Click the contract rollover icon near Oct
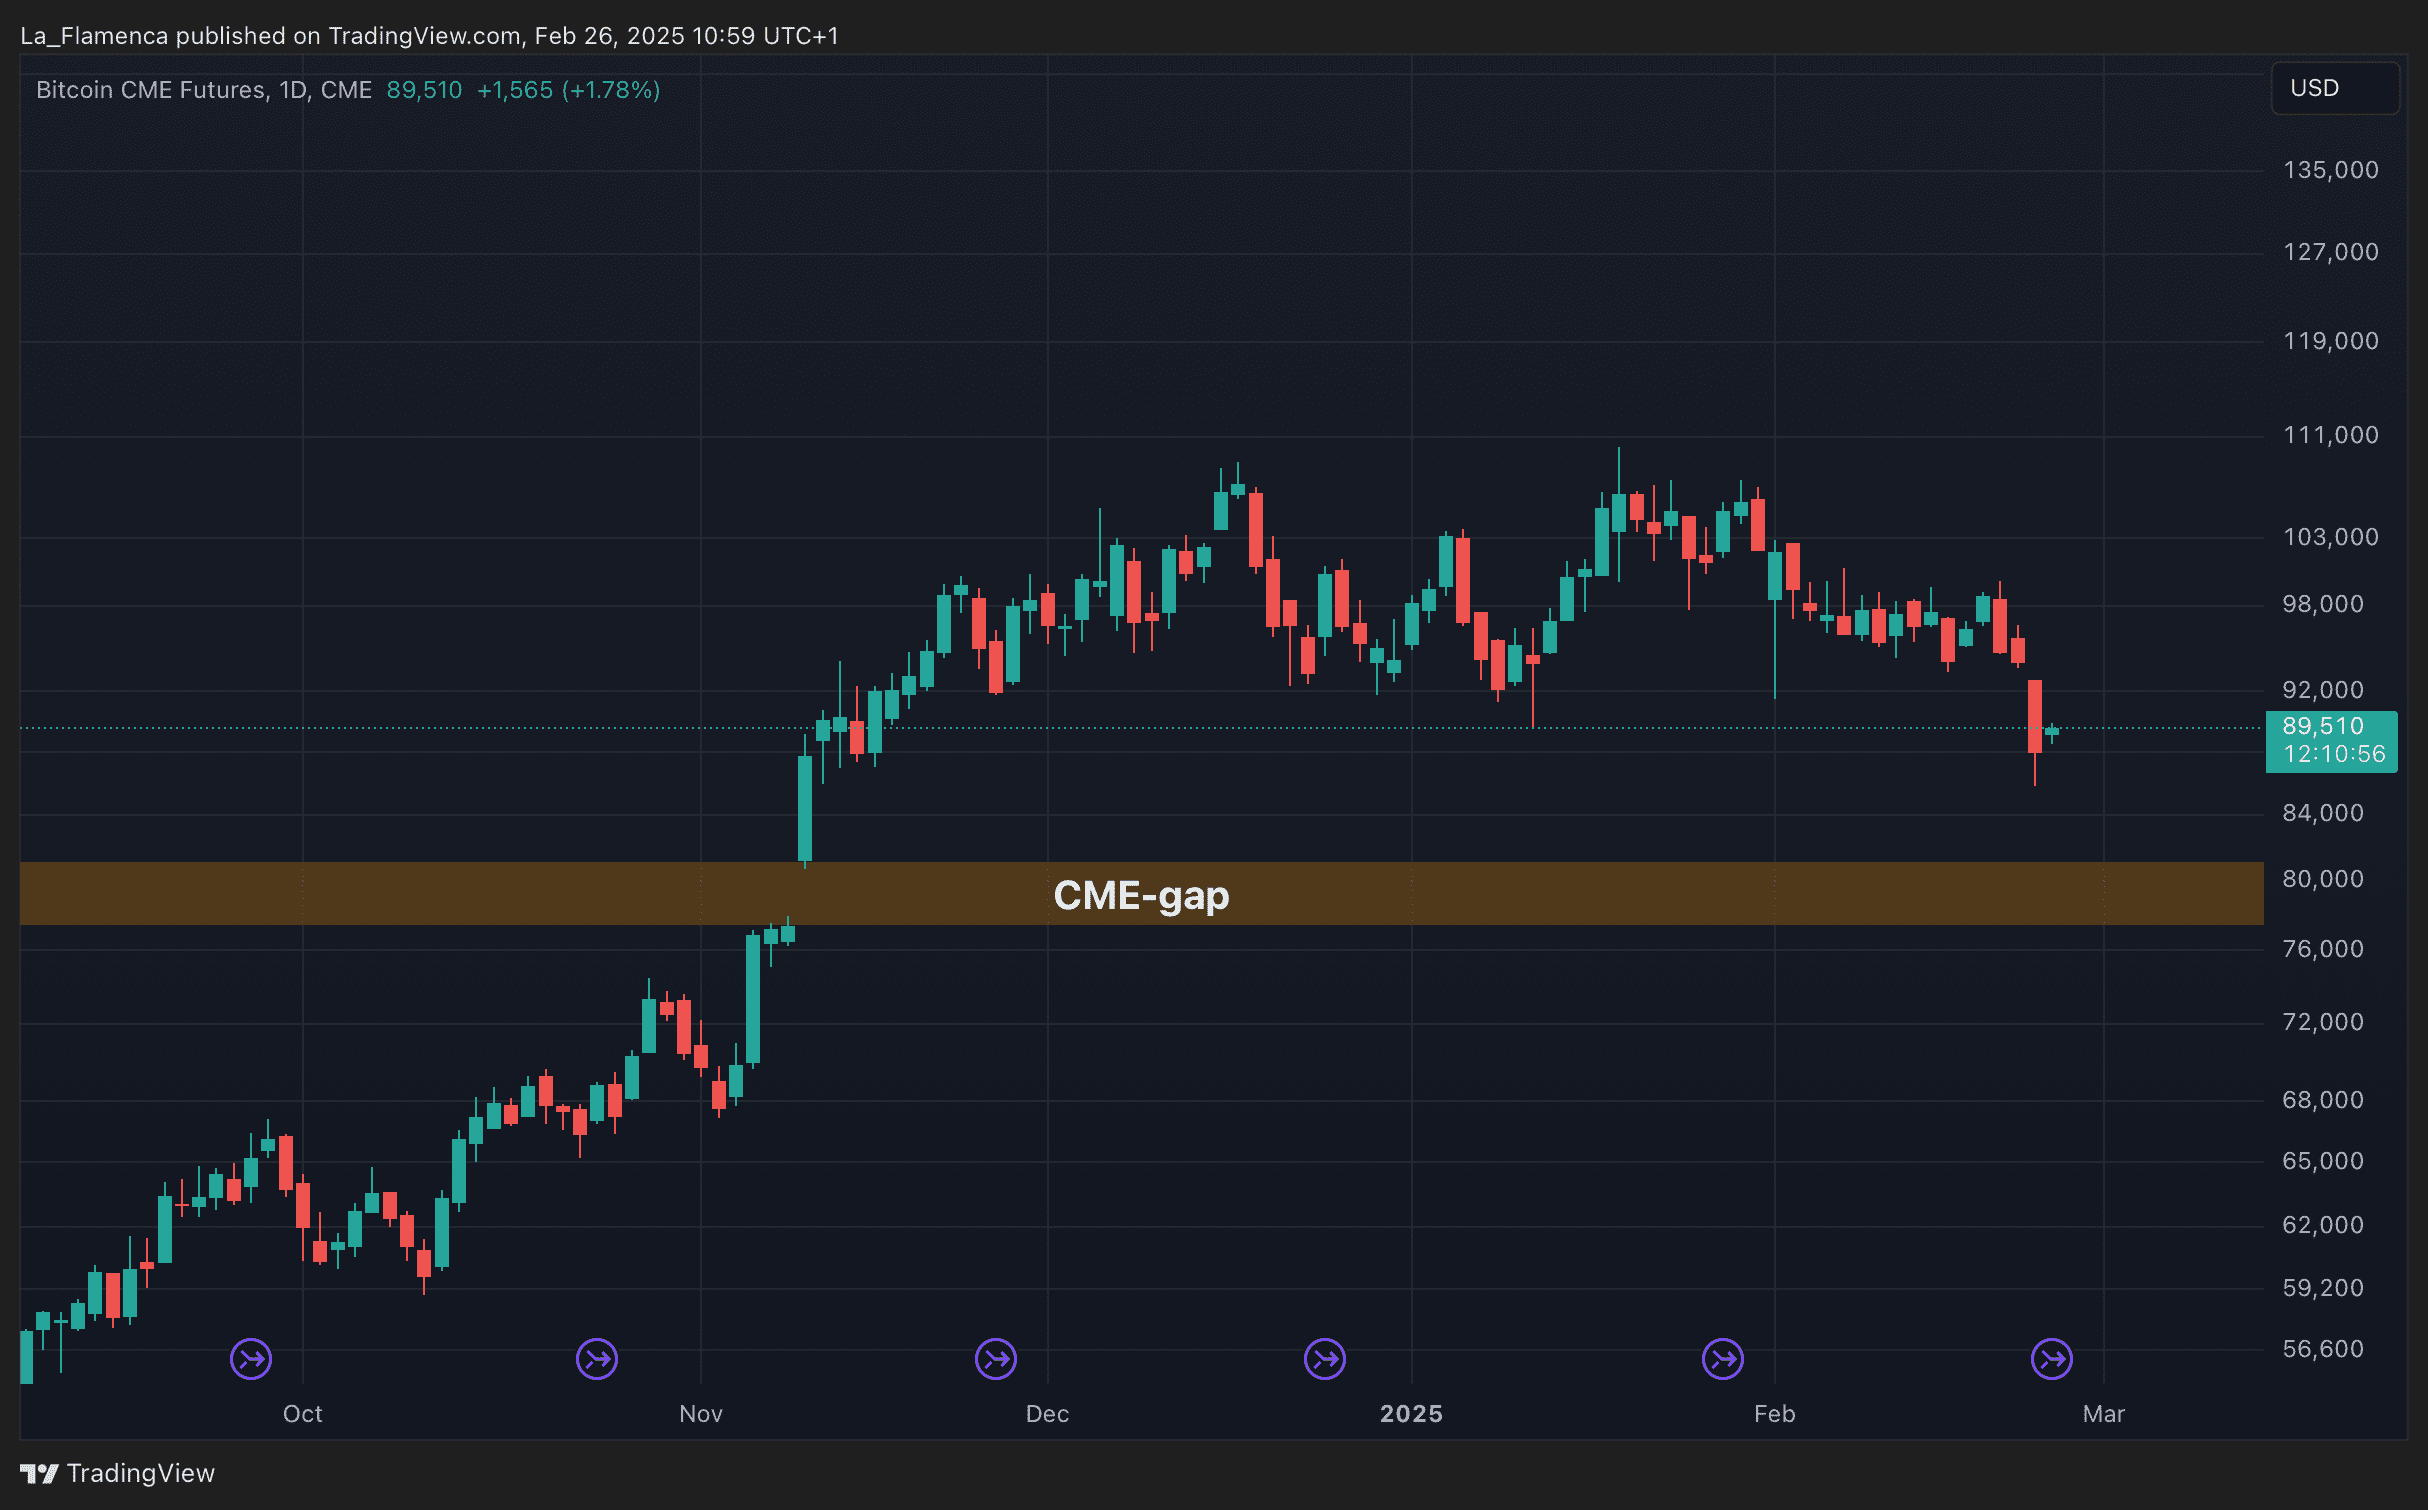This screenshot has width=2428, height=1510. click(x=251, y=1359)
